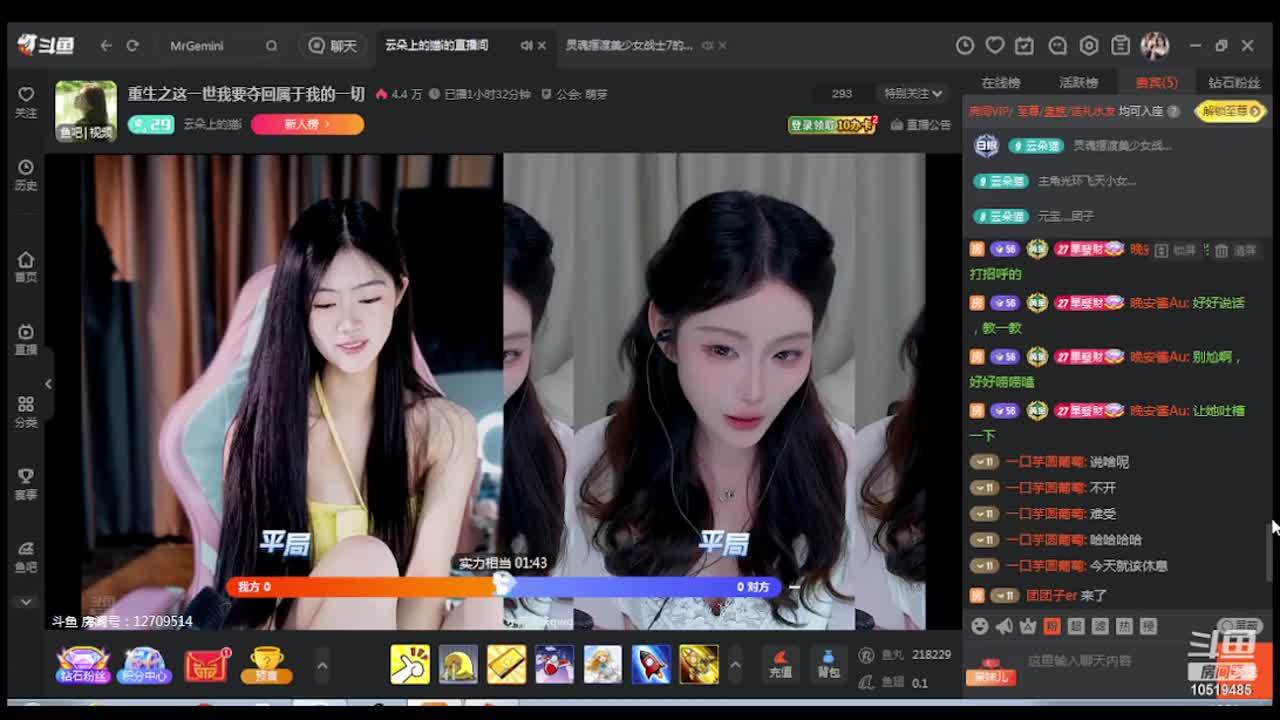Click the 钻石粉丝 icon below the video
The height and width of the screenshot is (720, 1280).
pos(83,665)
